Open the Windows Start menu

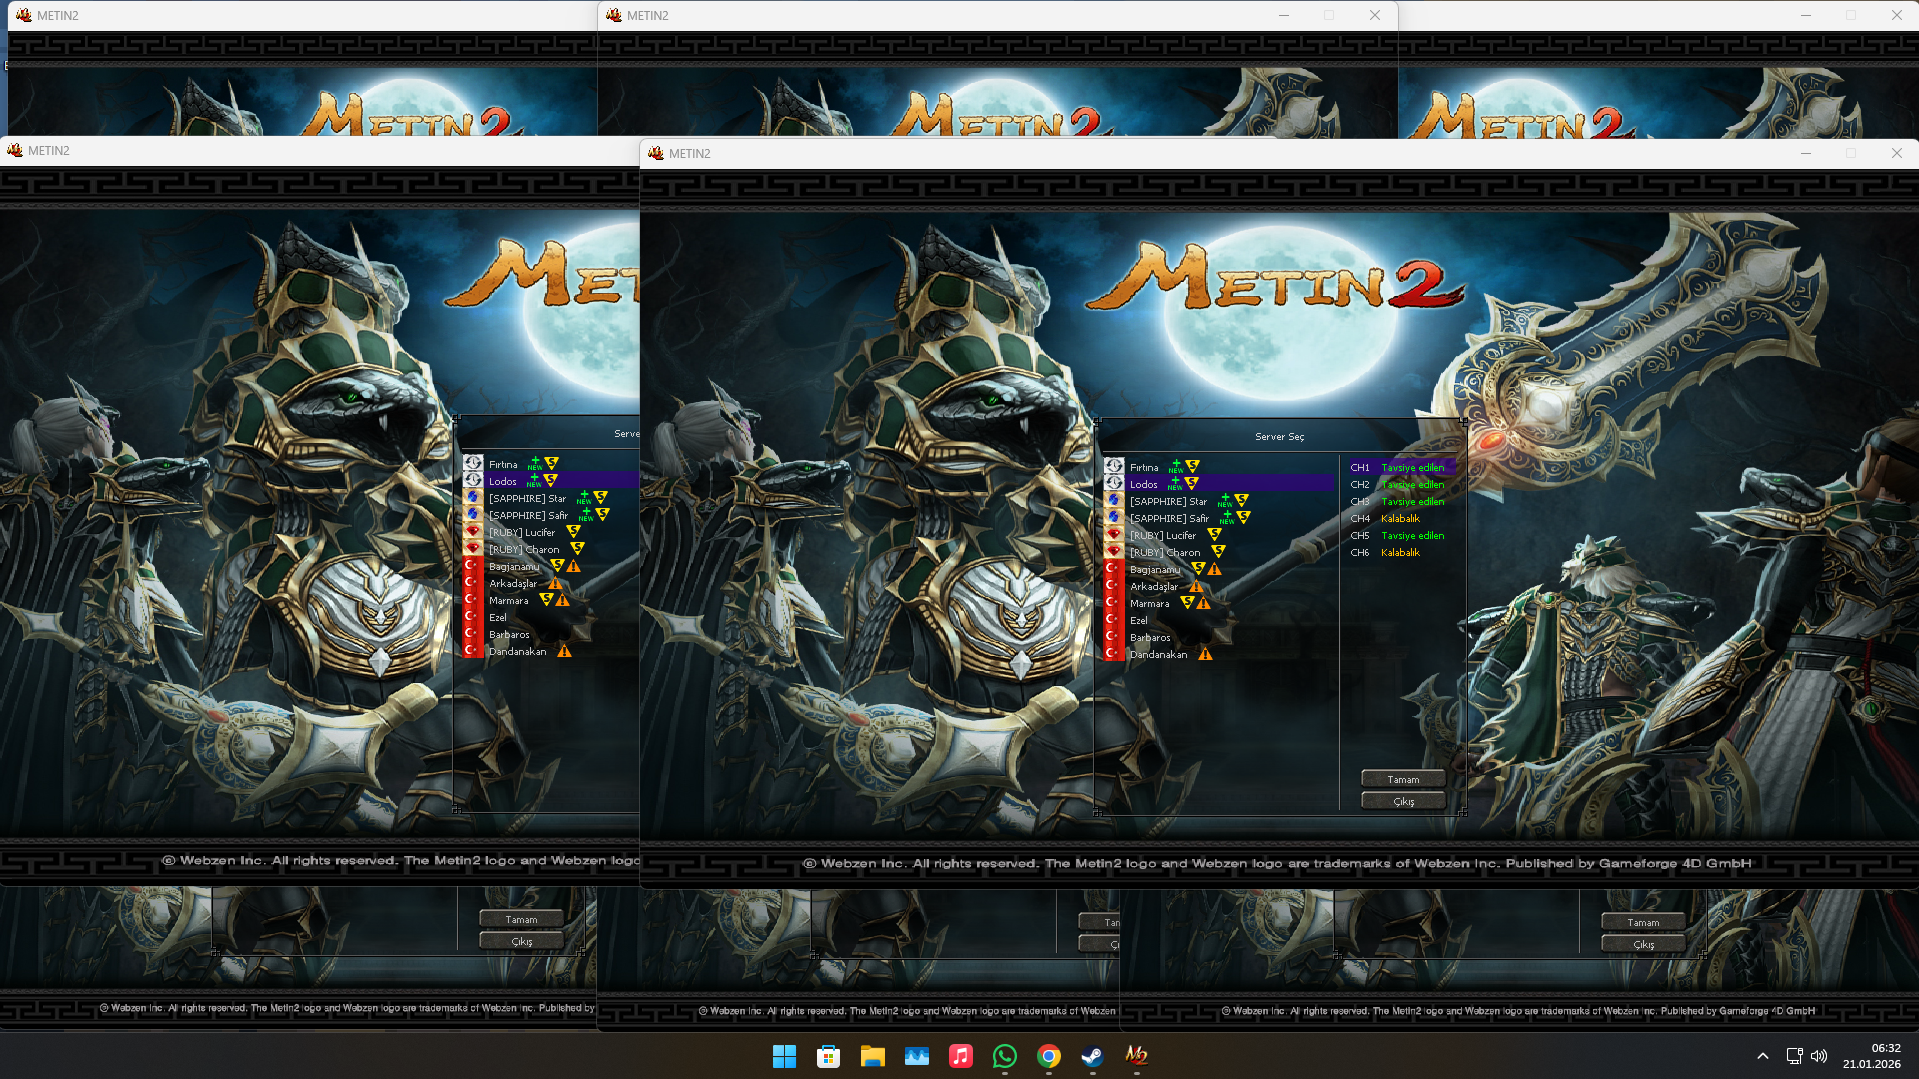(x=784, y=1056)
